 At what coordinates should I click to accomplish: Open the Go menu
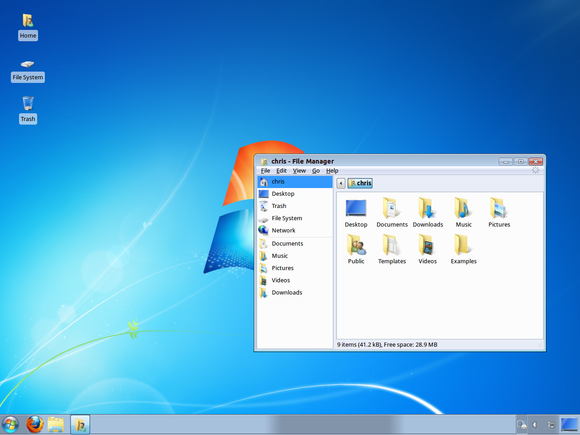pyautogui.click(x=316, y=171)
